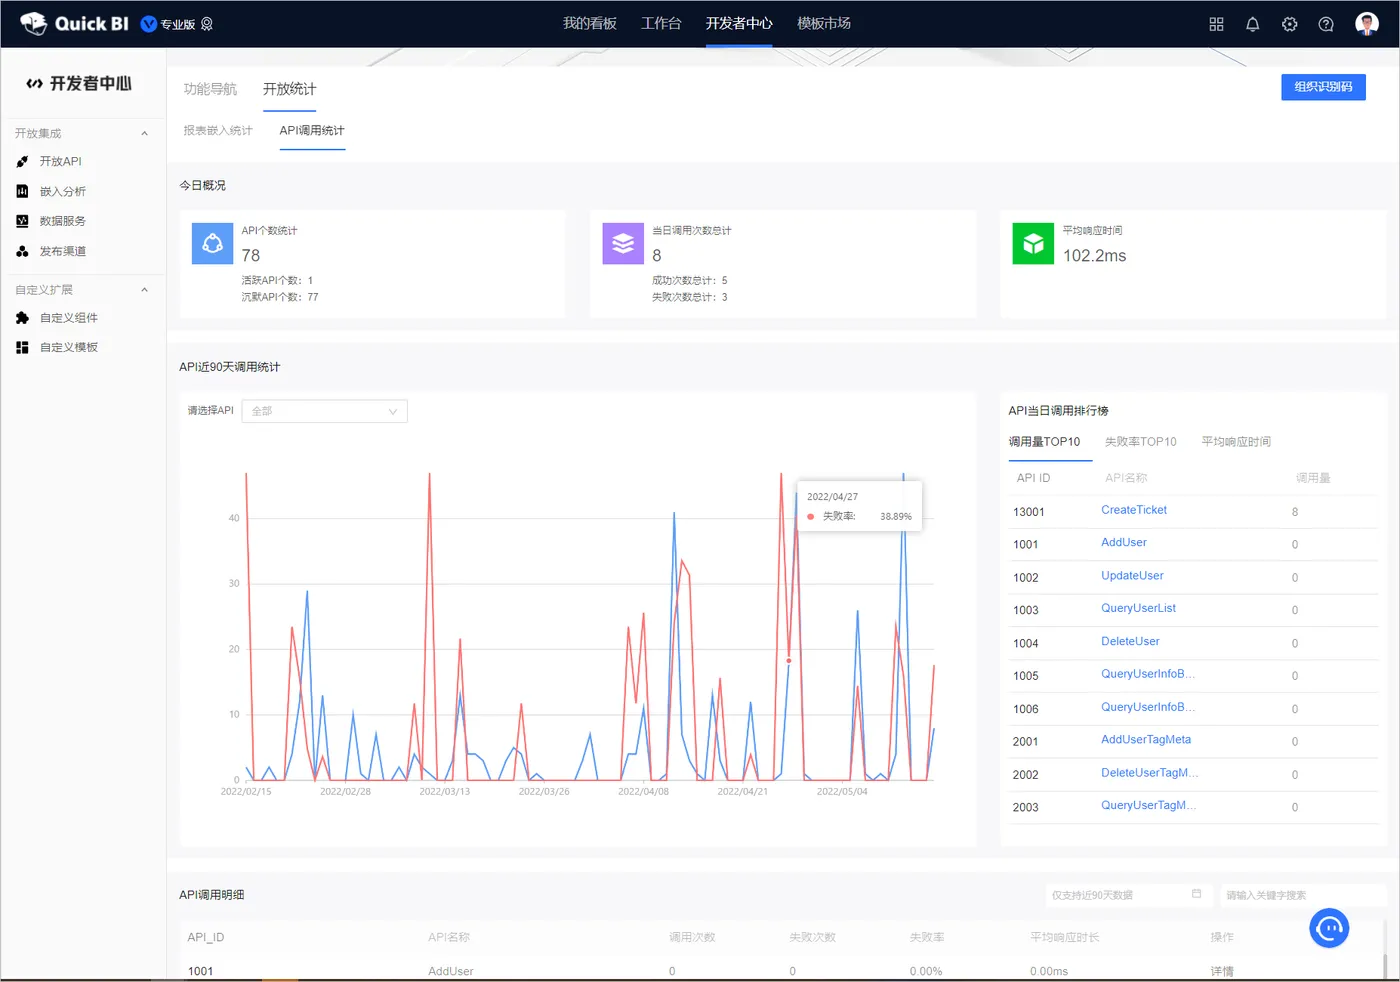The width and height of the screenshot is (1400, 982).
Task: Open the help question mark icon
Action: pos(1326,24)
